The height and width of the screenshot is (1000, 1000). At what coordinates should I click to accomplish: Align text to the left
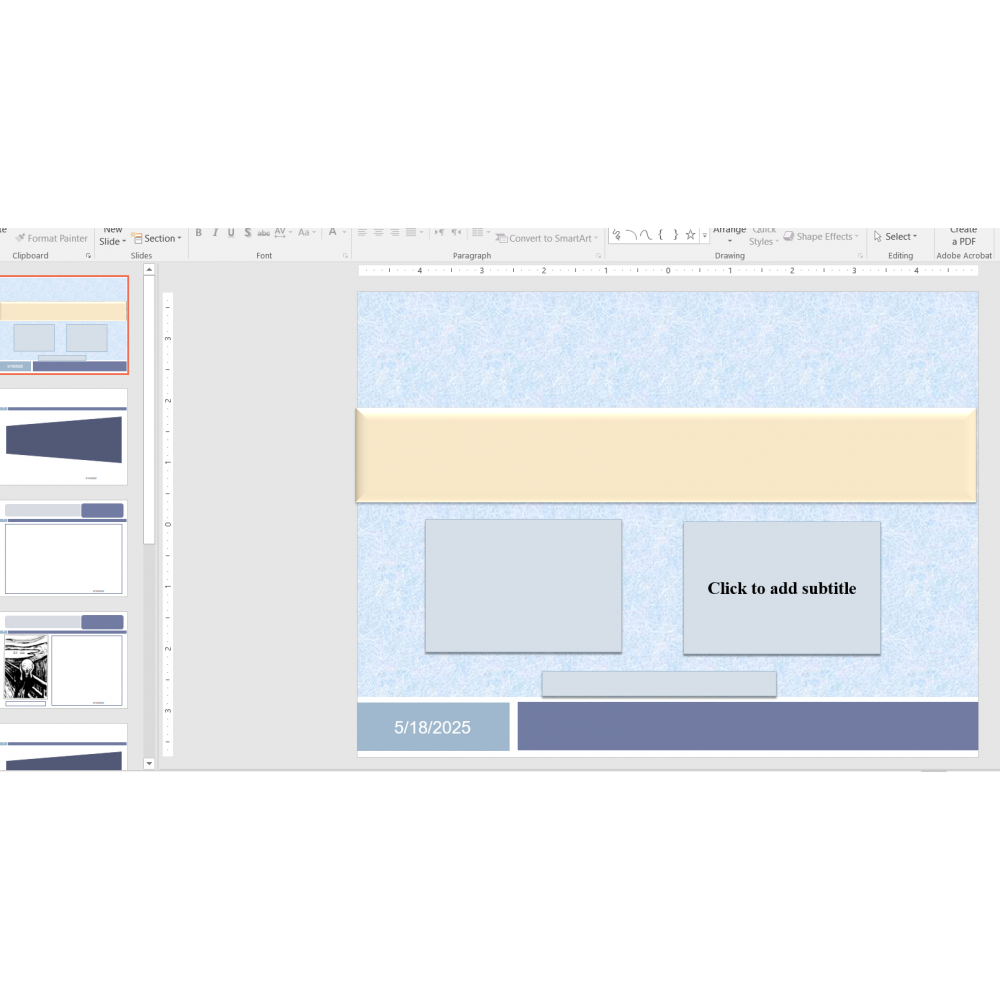pyautogui.click(x=362, y=233)
